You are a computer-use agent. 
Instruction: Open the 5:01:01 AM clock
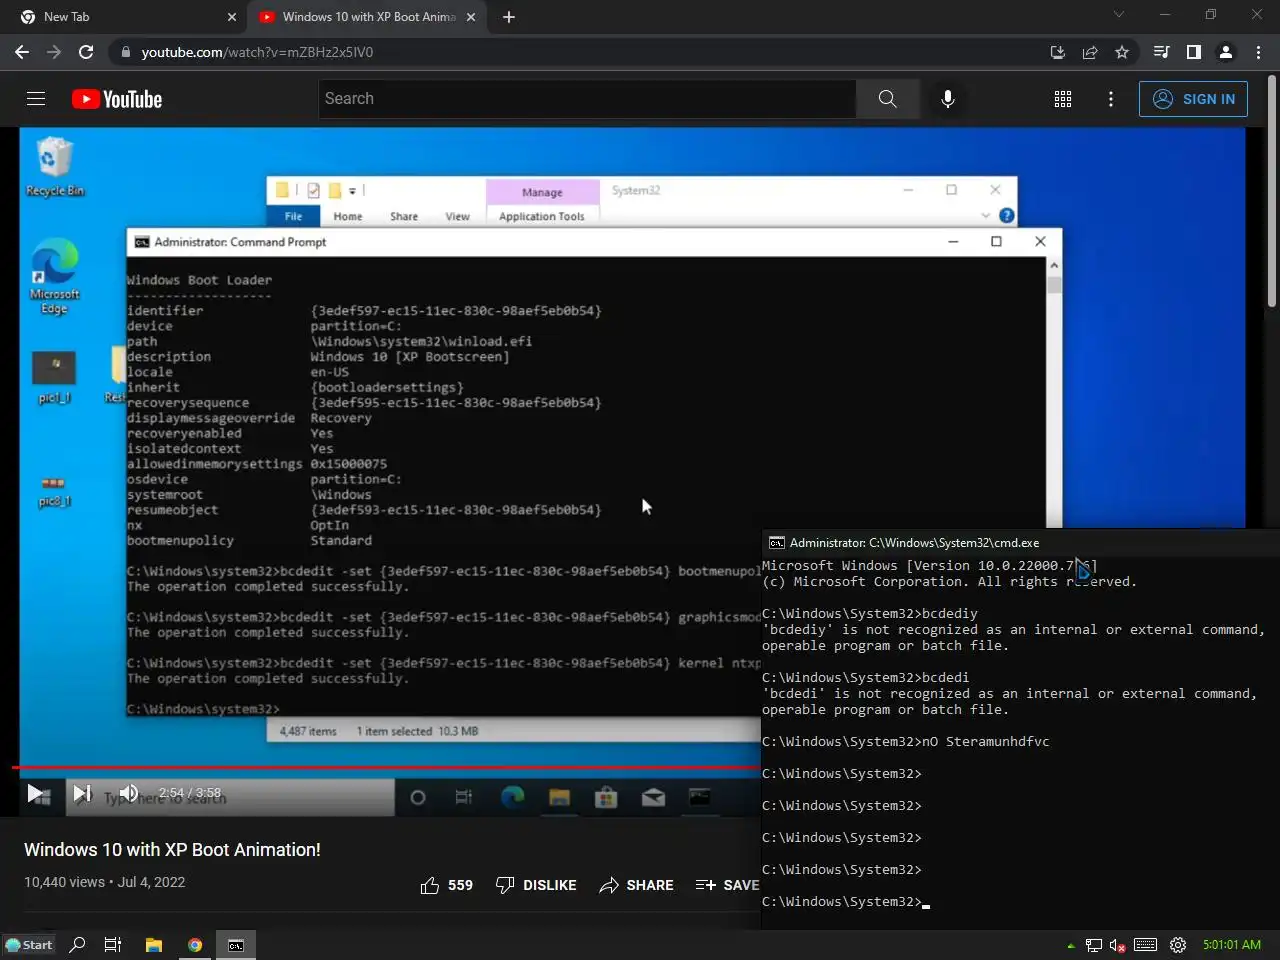(1232, 945)
